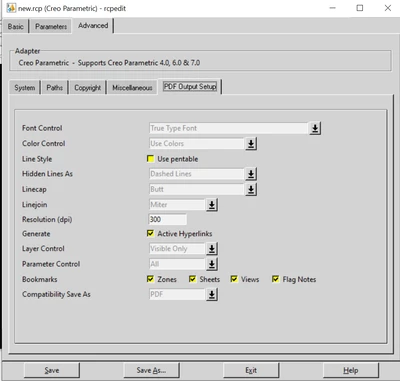400x381 pixels.
Task: Click the Font Control label
Action: pyautogui.click(x=42, y=128)
